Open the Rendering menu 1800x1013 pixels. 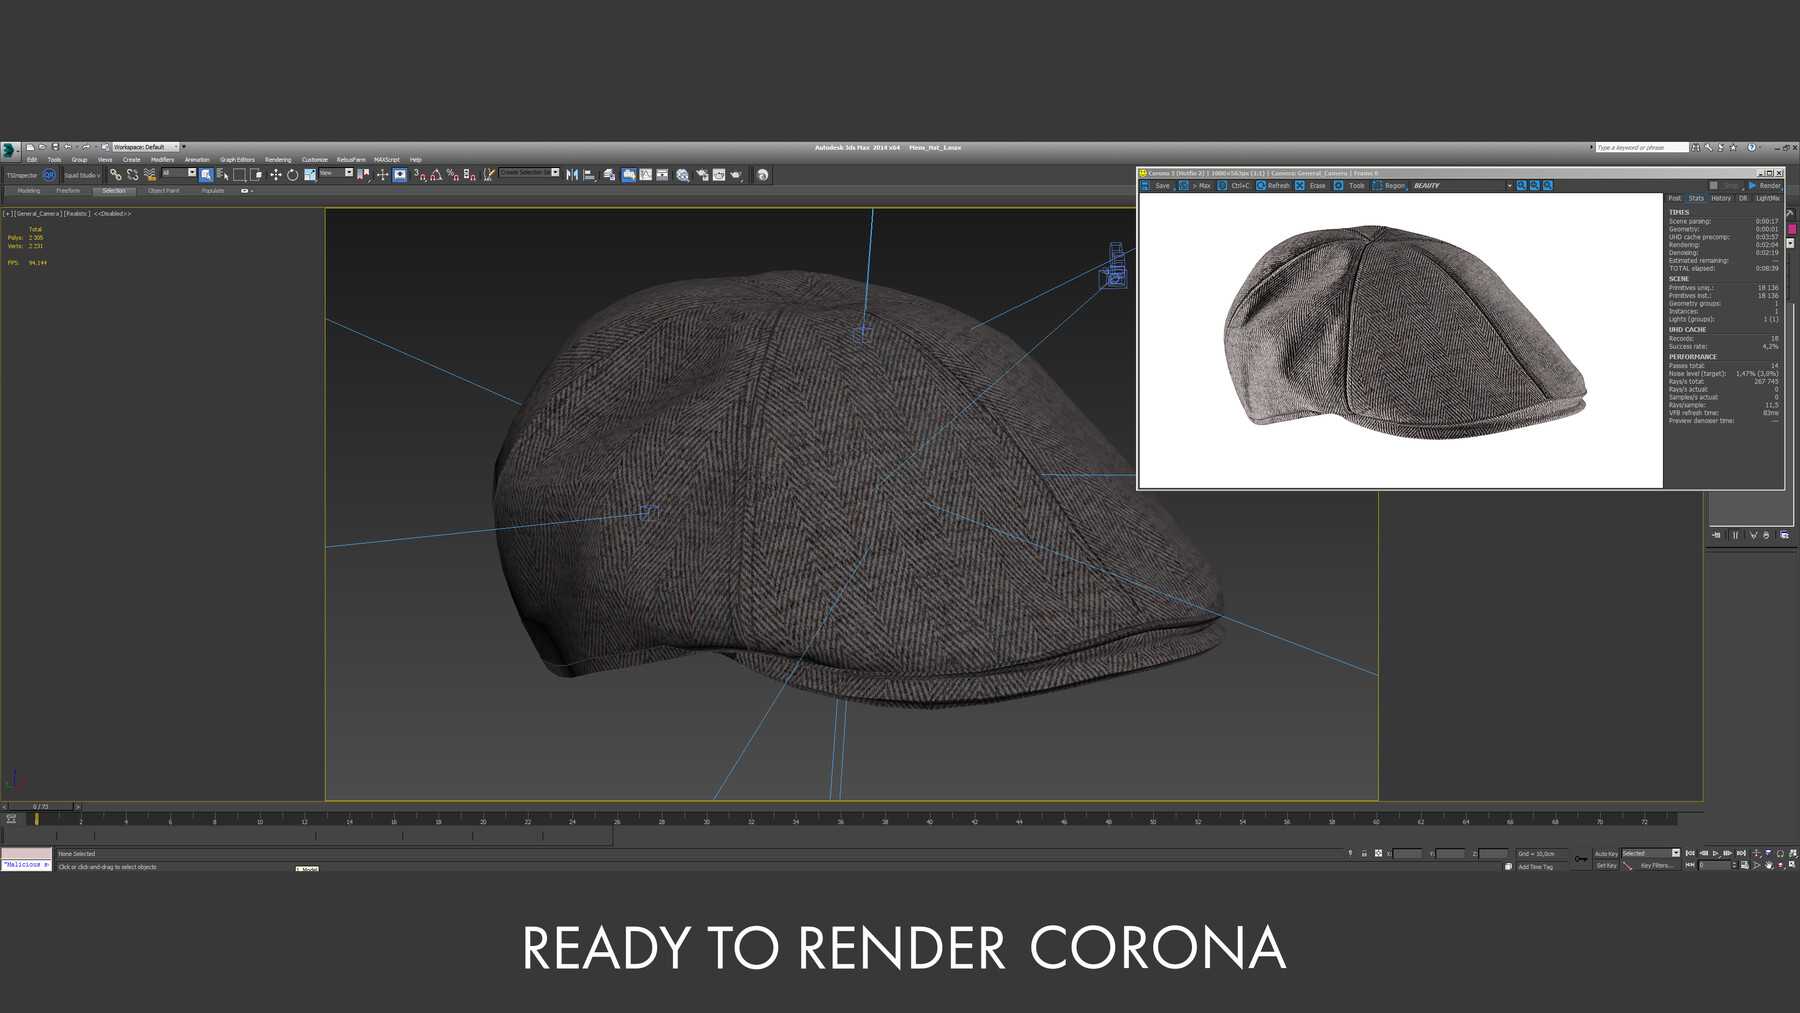(278, 160)
